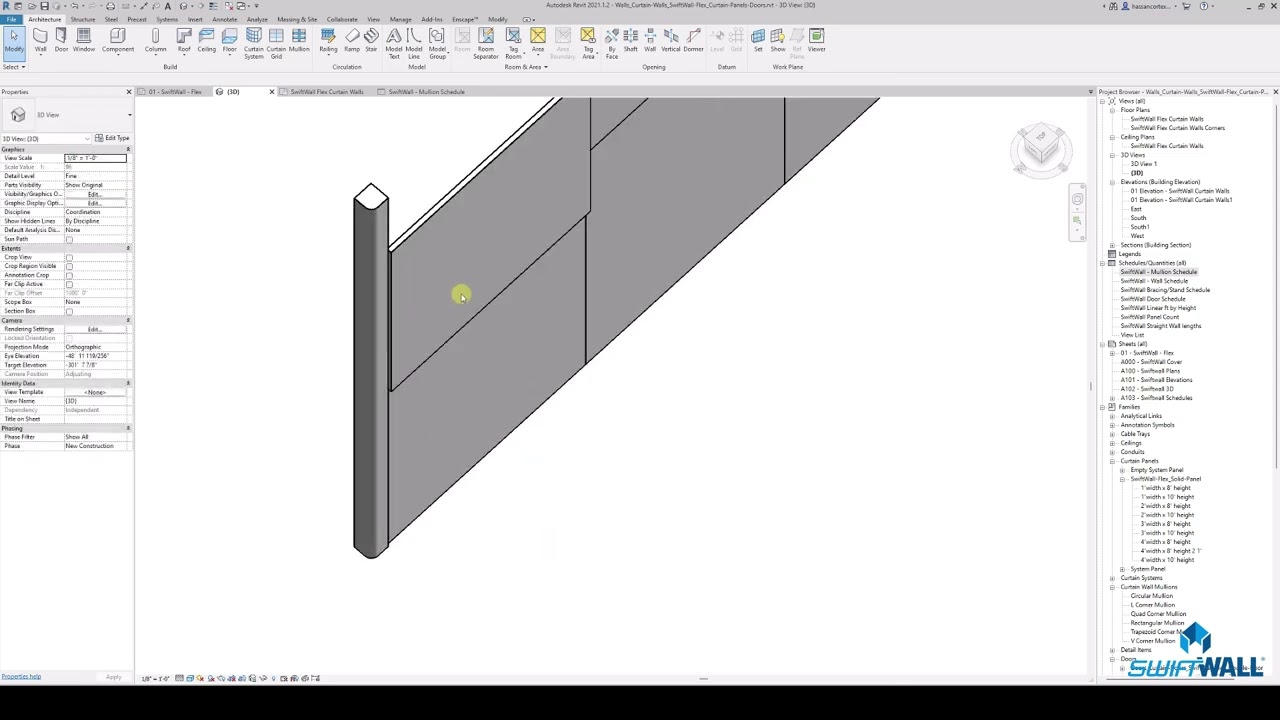
Task: Toggle the Crop Region Visible checkbox
Action: point(69,267)
